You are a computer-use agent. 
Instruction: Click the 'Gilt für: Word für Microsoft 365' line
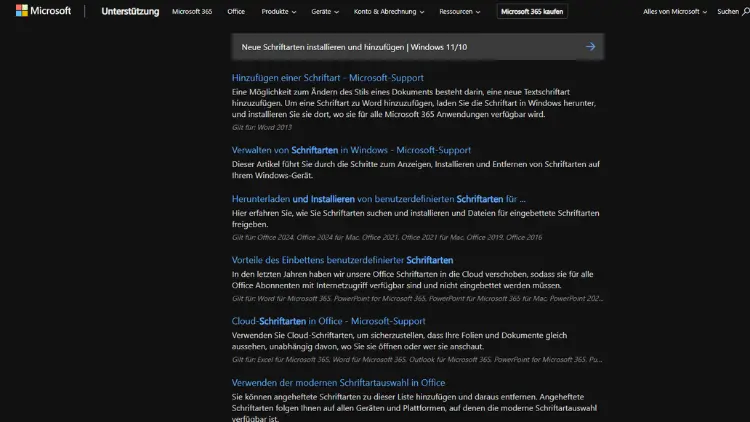(x=417, y=299)
